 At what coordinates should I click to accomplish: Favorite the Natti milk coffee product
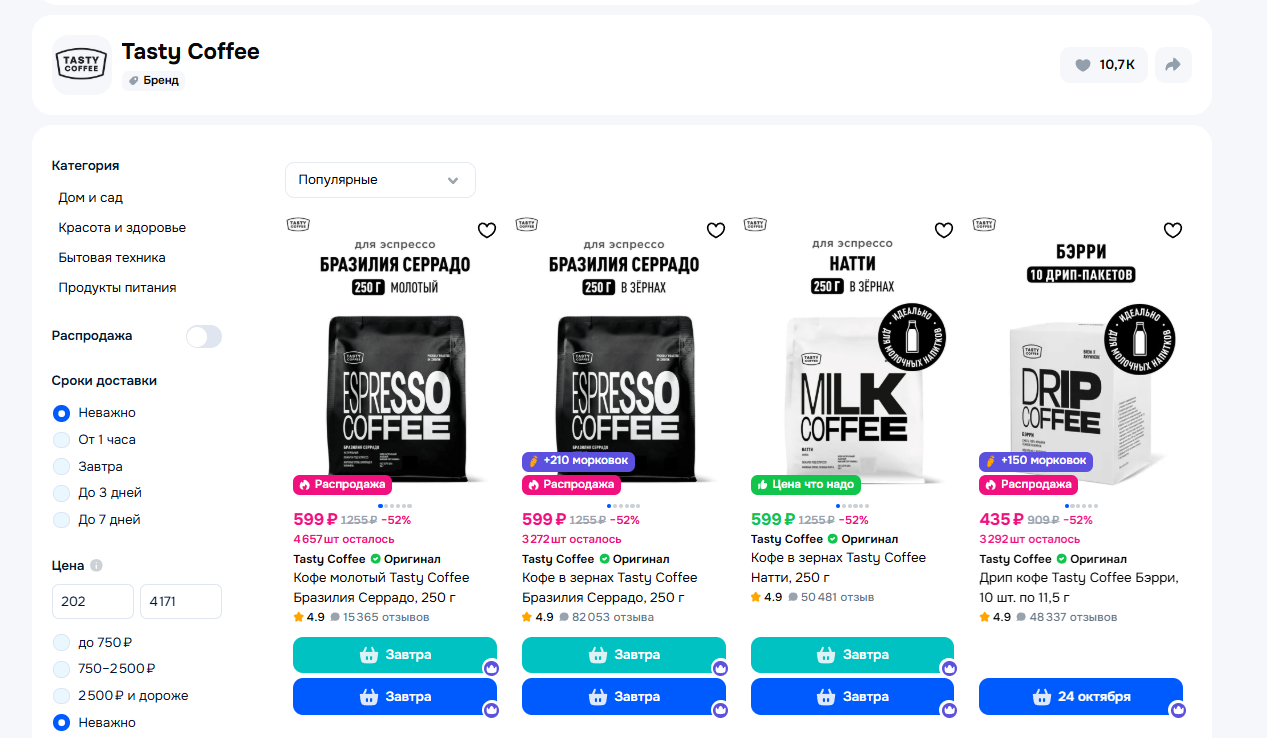(944, 230)
